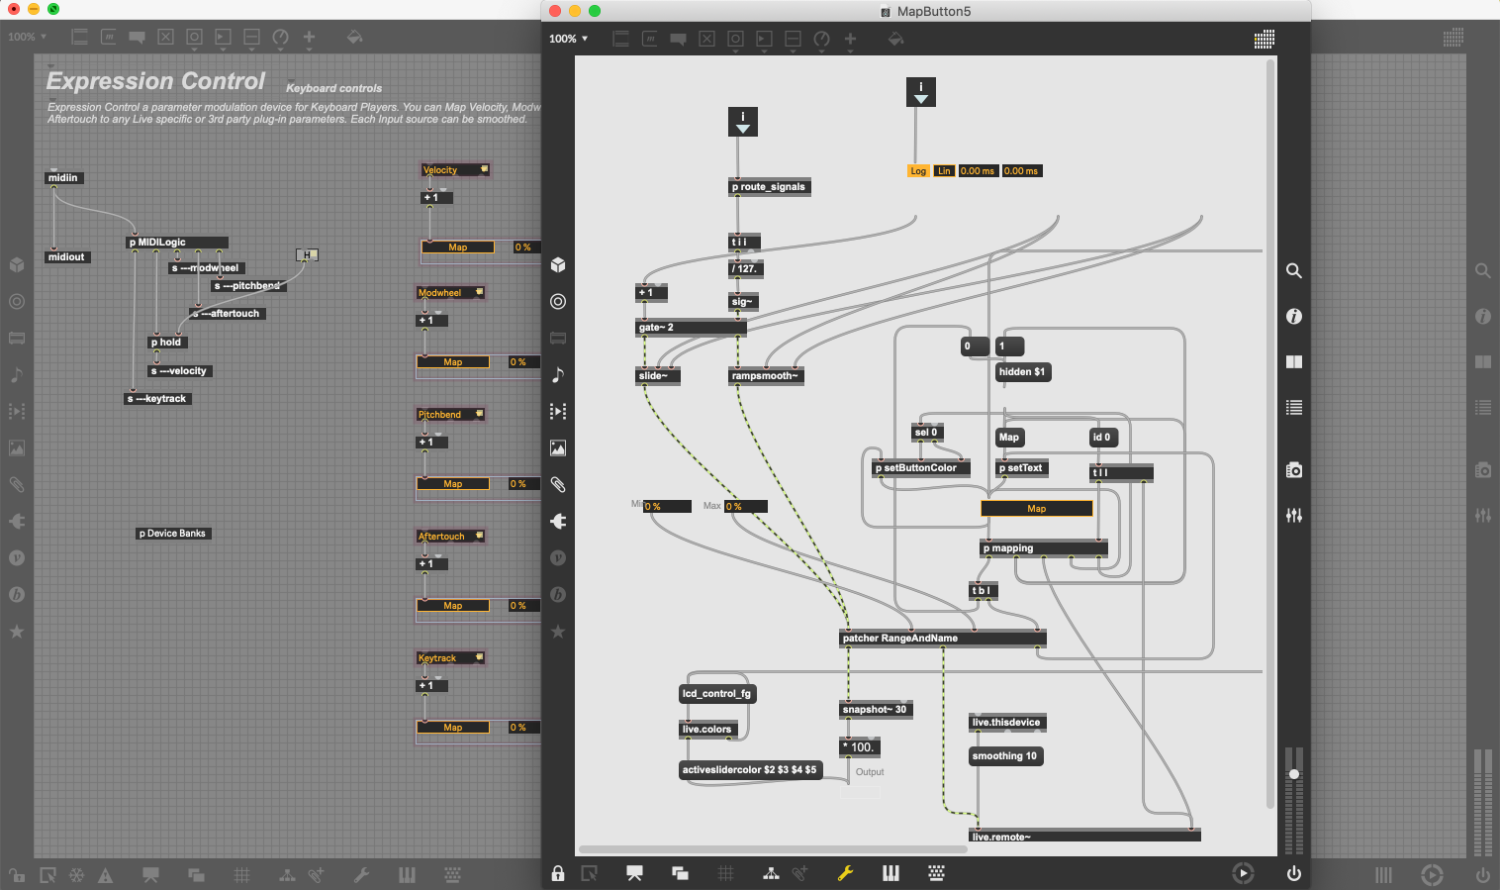This screenshot has height=890, width=1500.
Task: Open the inspector info icon in right sidebar
Action: [1293, 316]
